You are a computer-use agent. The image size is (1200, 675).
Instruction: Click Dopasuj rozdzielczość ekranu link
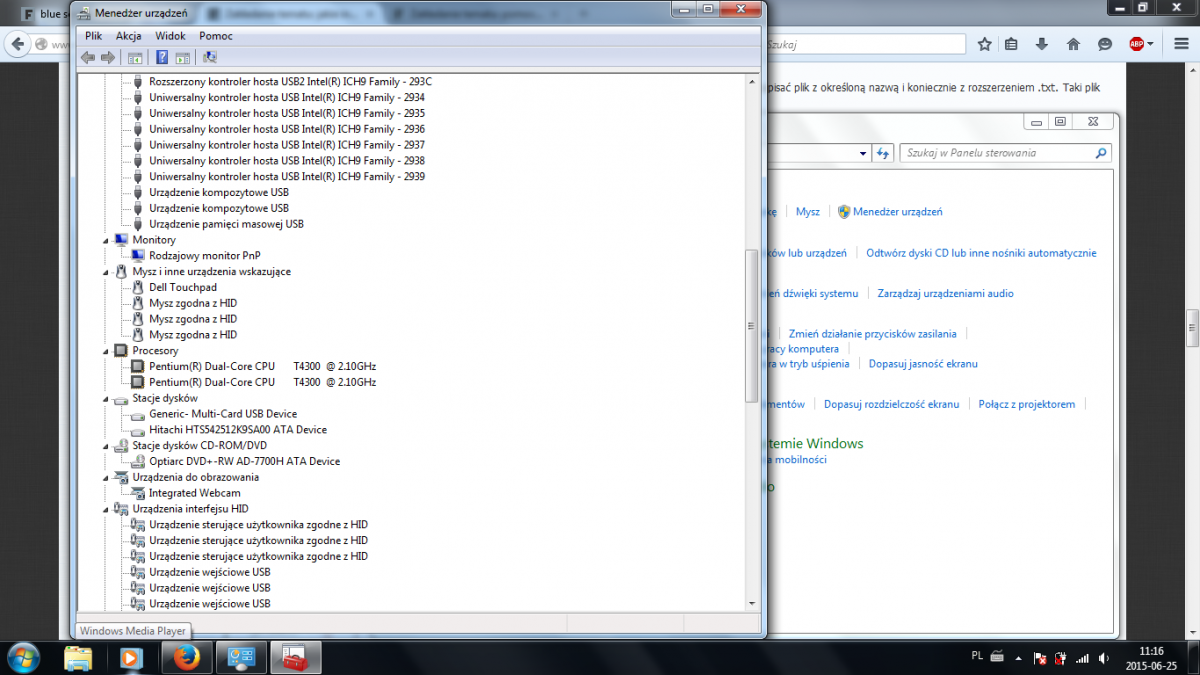click(892, 404)
